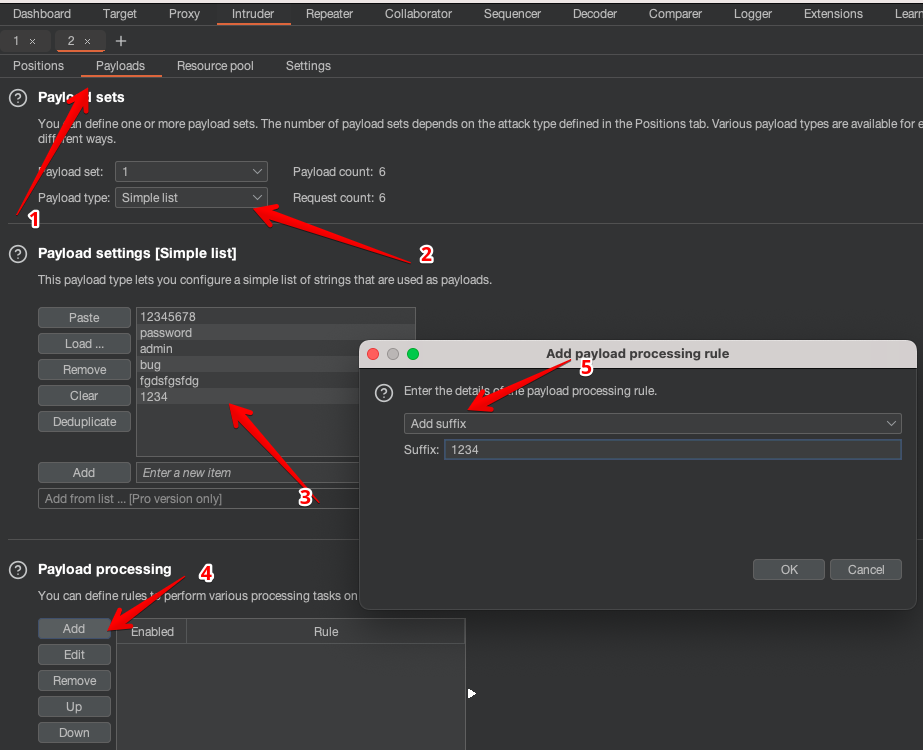Open the Collaborator tab
The height and width of the screenshot is (750, 923).
coord(419,14)
